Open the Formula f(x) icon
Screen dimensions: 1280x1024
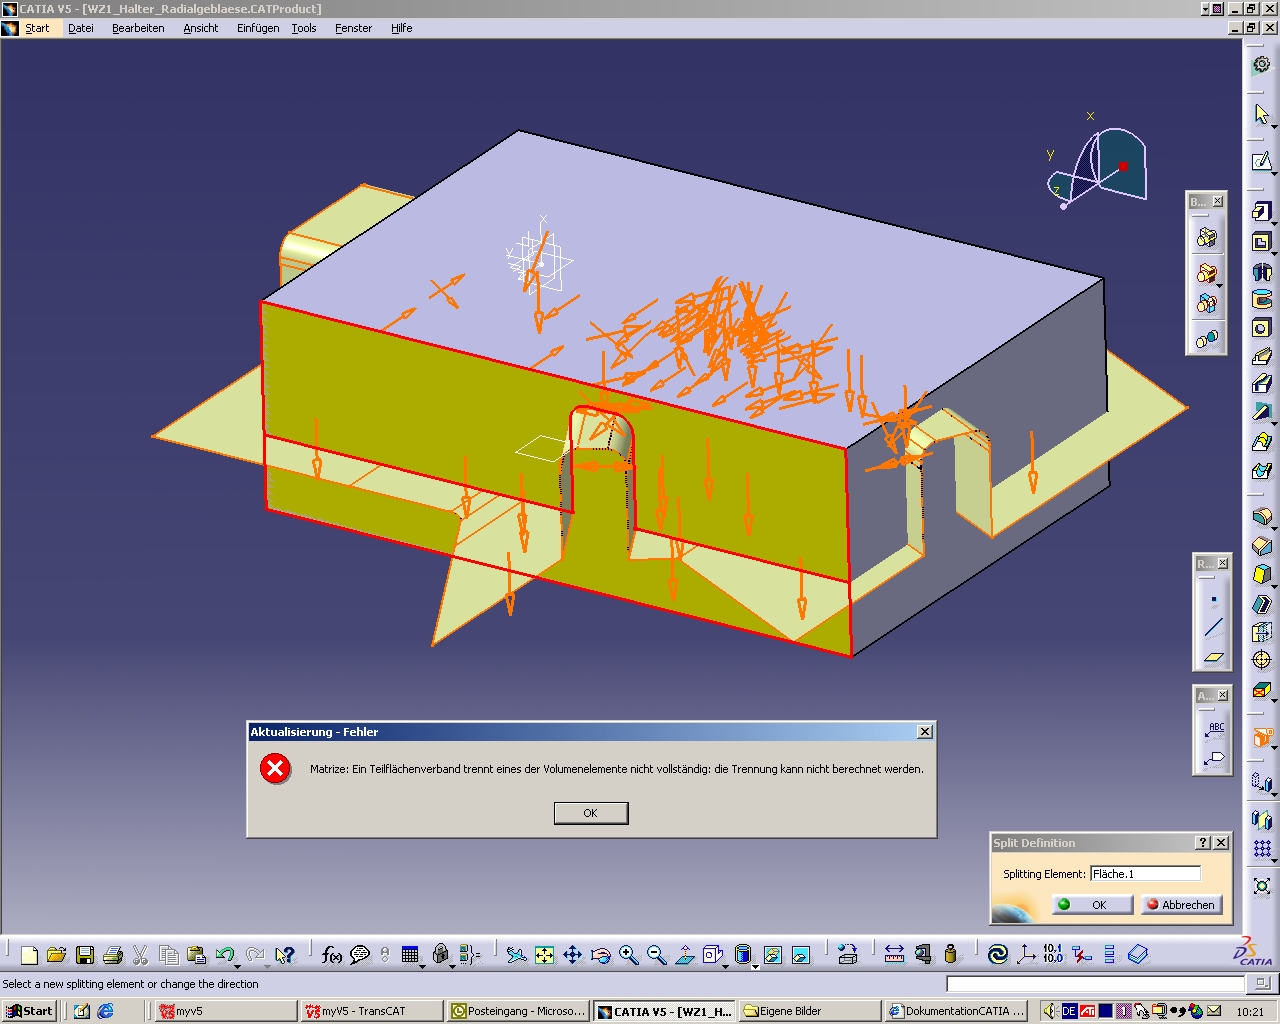click(x=332, y=955)
